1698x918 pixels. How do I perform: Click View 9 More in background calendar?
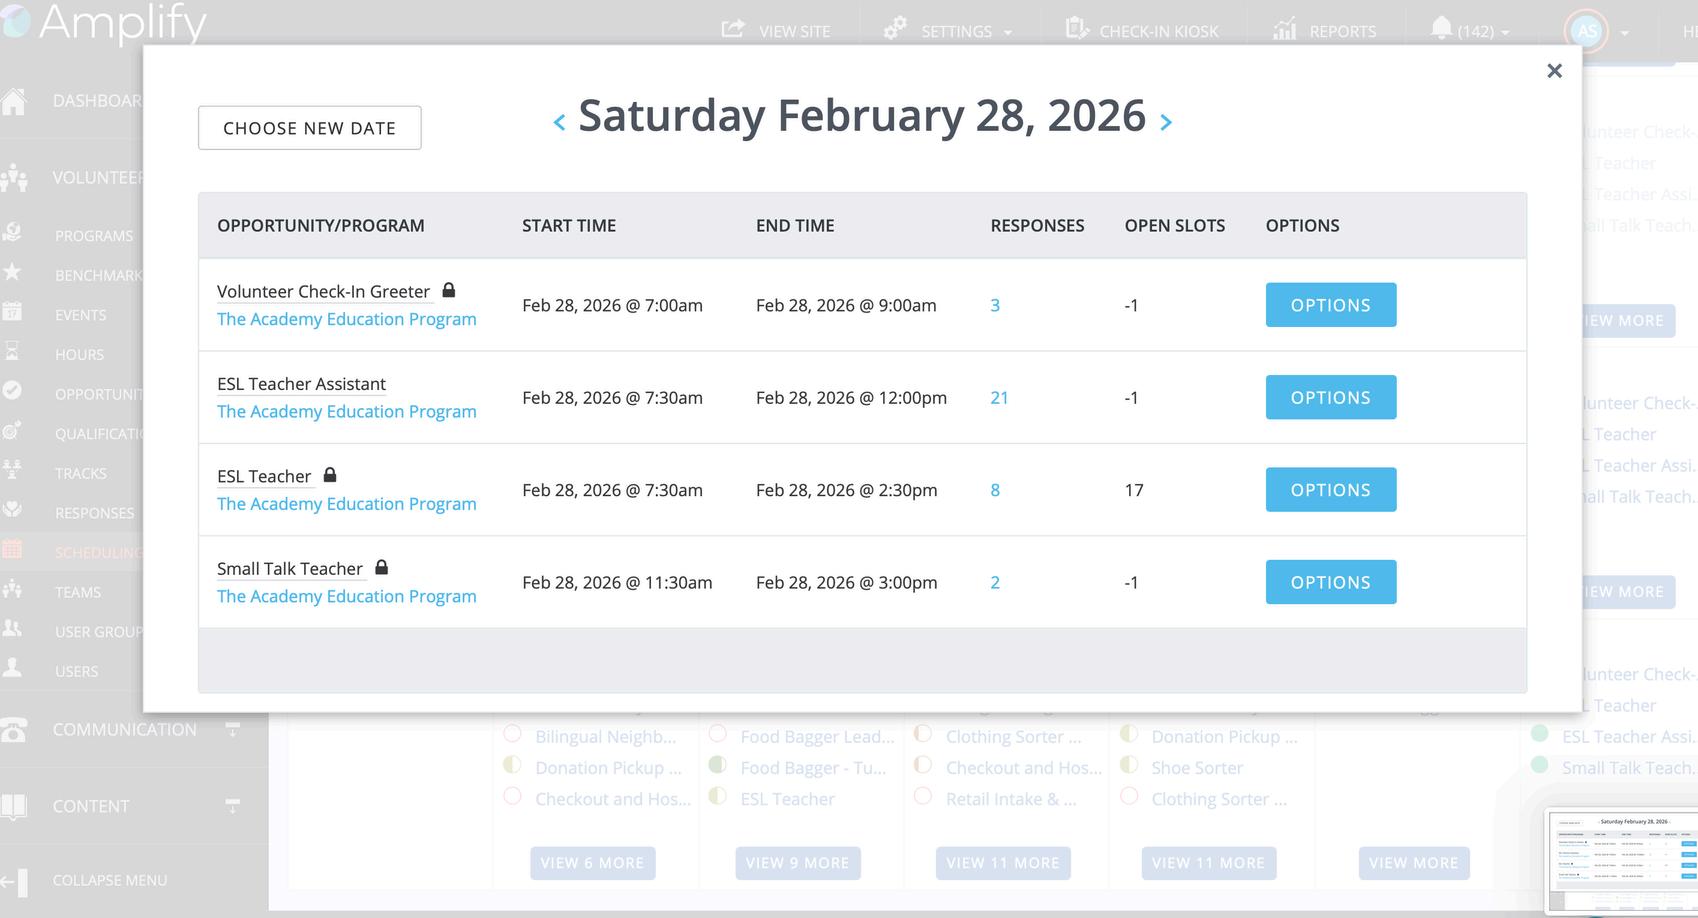point(797,863)
